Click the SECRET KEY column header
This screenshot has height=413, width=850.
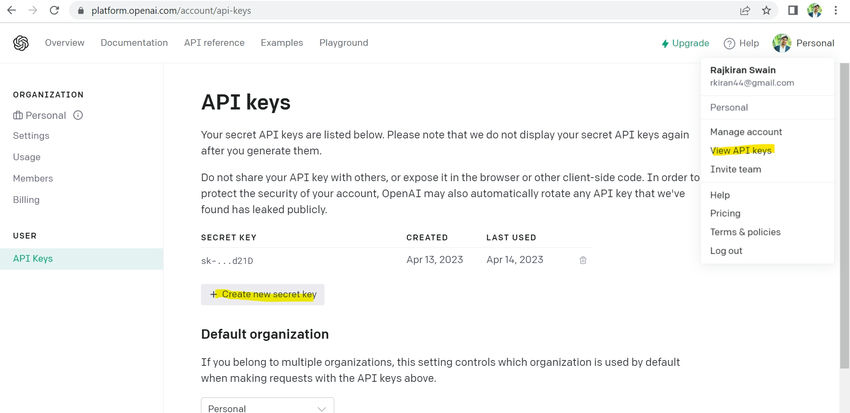[x=229, y=237]
